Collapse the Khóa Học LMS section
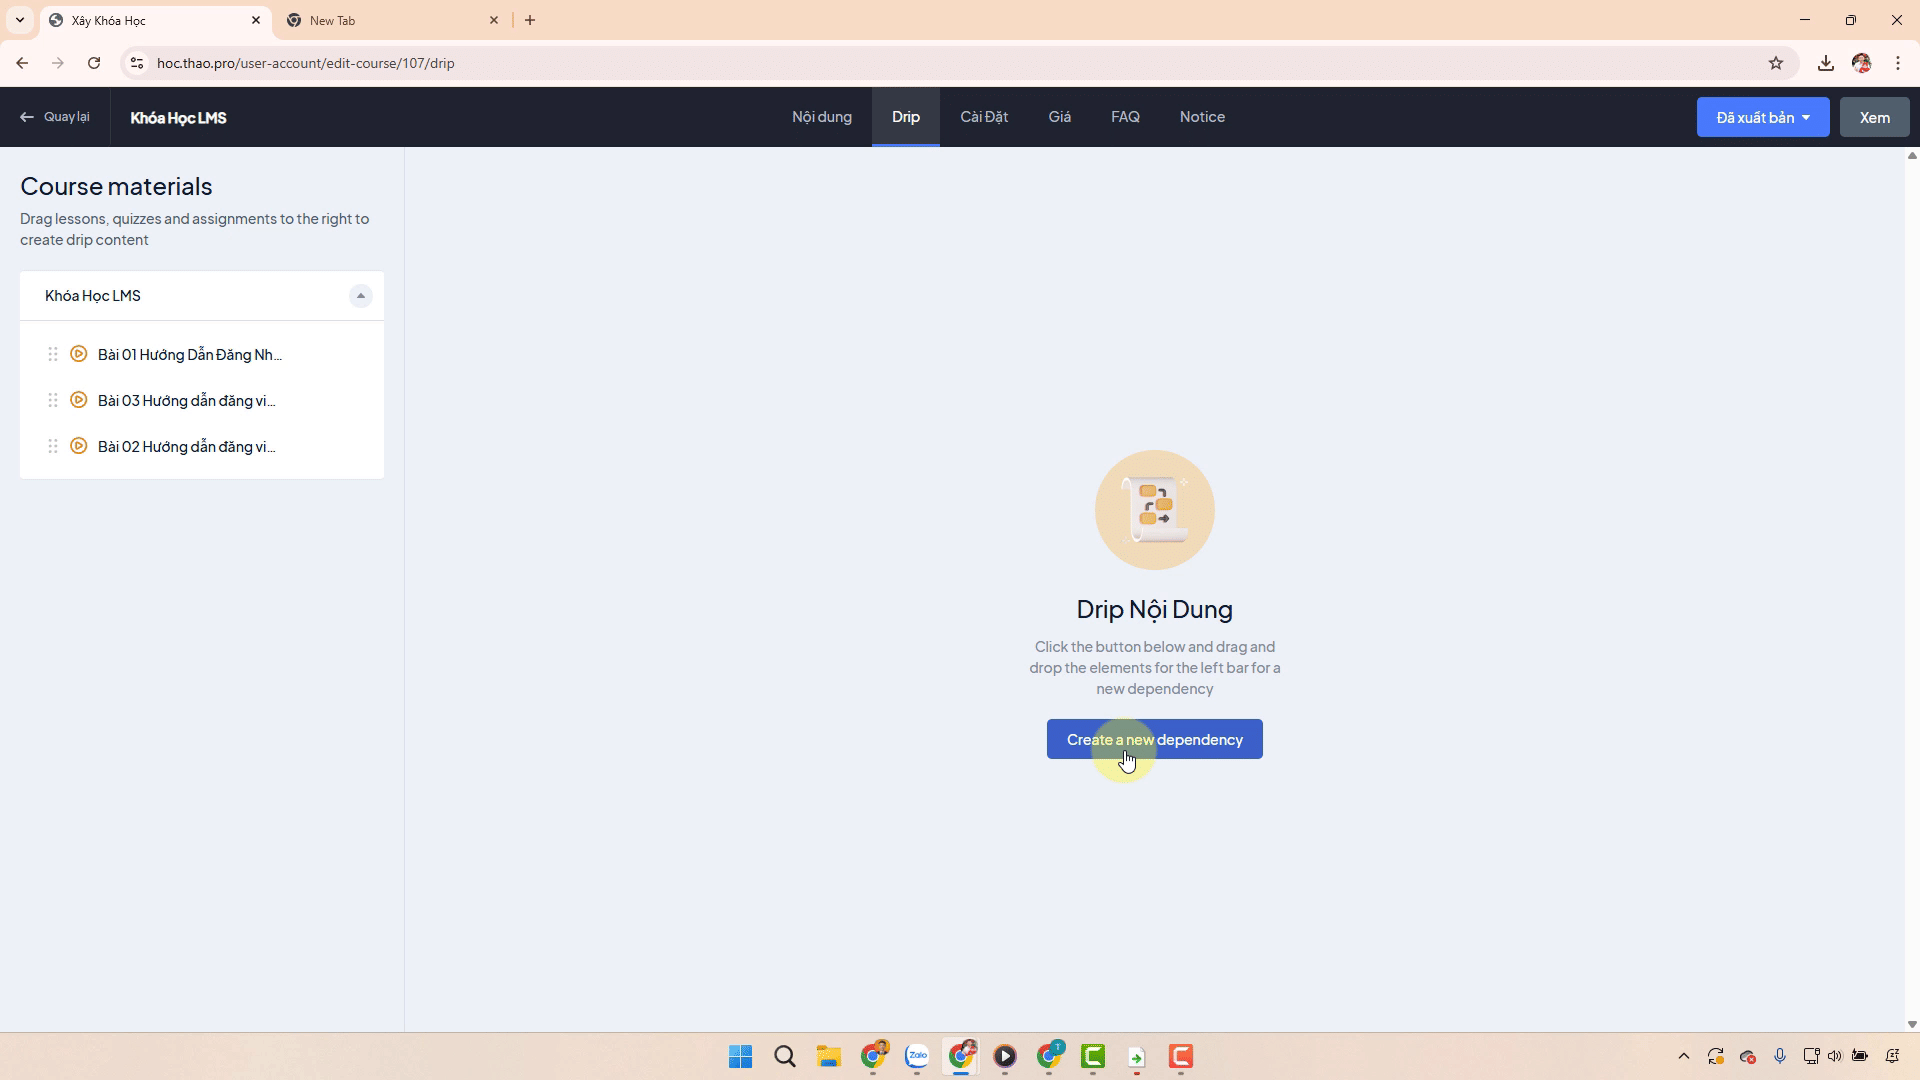 [x=361, y=296]
